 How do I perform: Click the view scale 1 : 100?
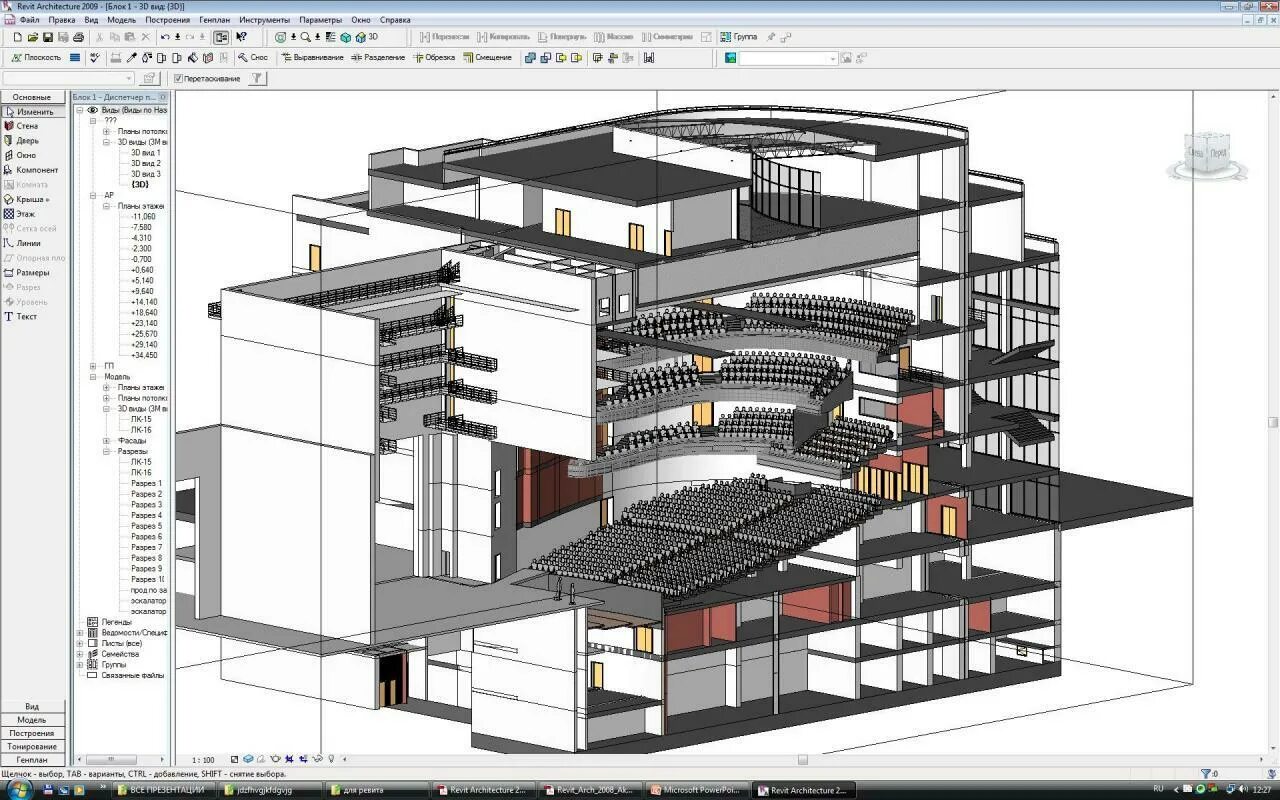(x=203, y=760)
